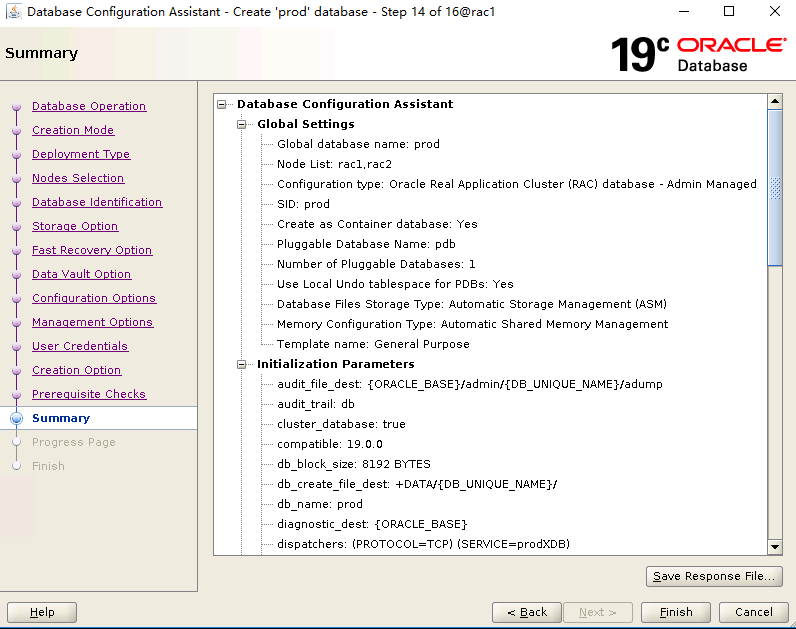The height and width of the screenshot is (629, 796).
Task: Open the Management Options step
Action: 92,322
